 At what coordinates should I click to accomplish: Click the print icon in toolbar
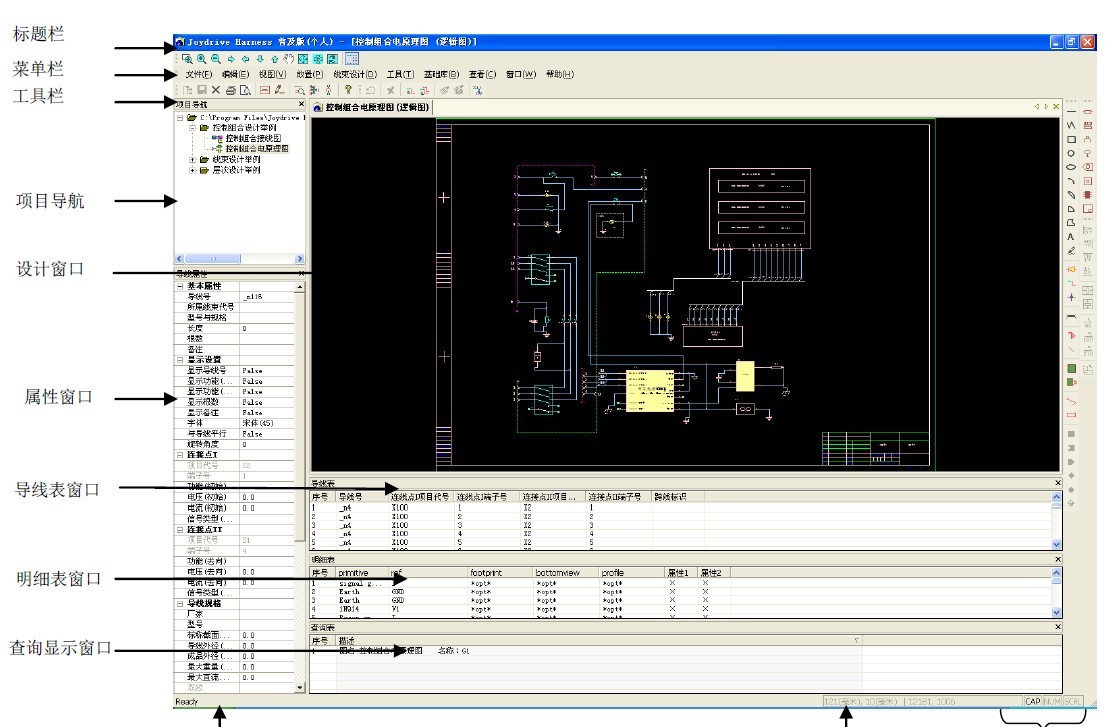click(x=230, y=90)
